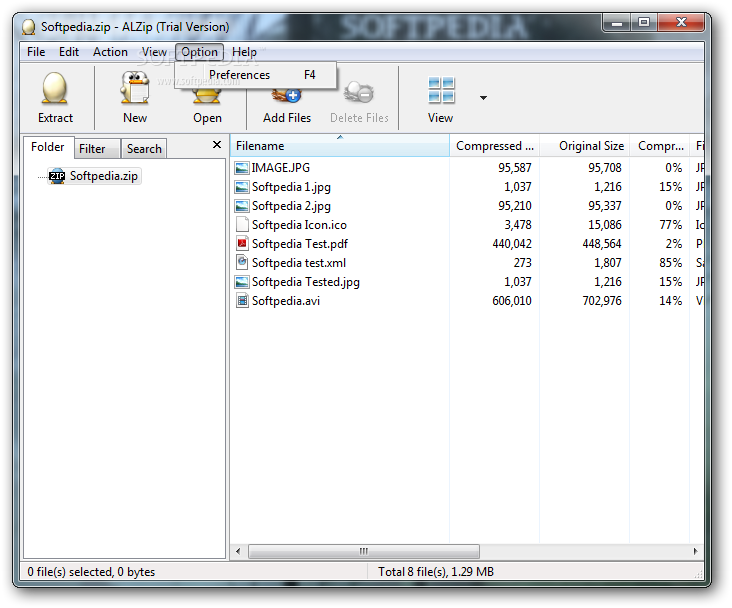Close the Option menu
Screen dimensions: 732x608
pyautogui.click(x=199, y=52)
